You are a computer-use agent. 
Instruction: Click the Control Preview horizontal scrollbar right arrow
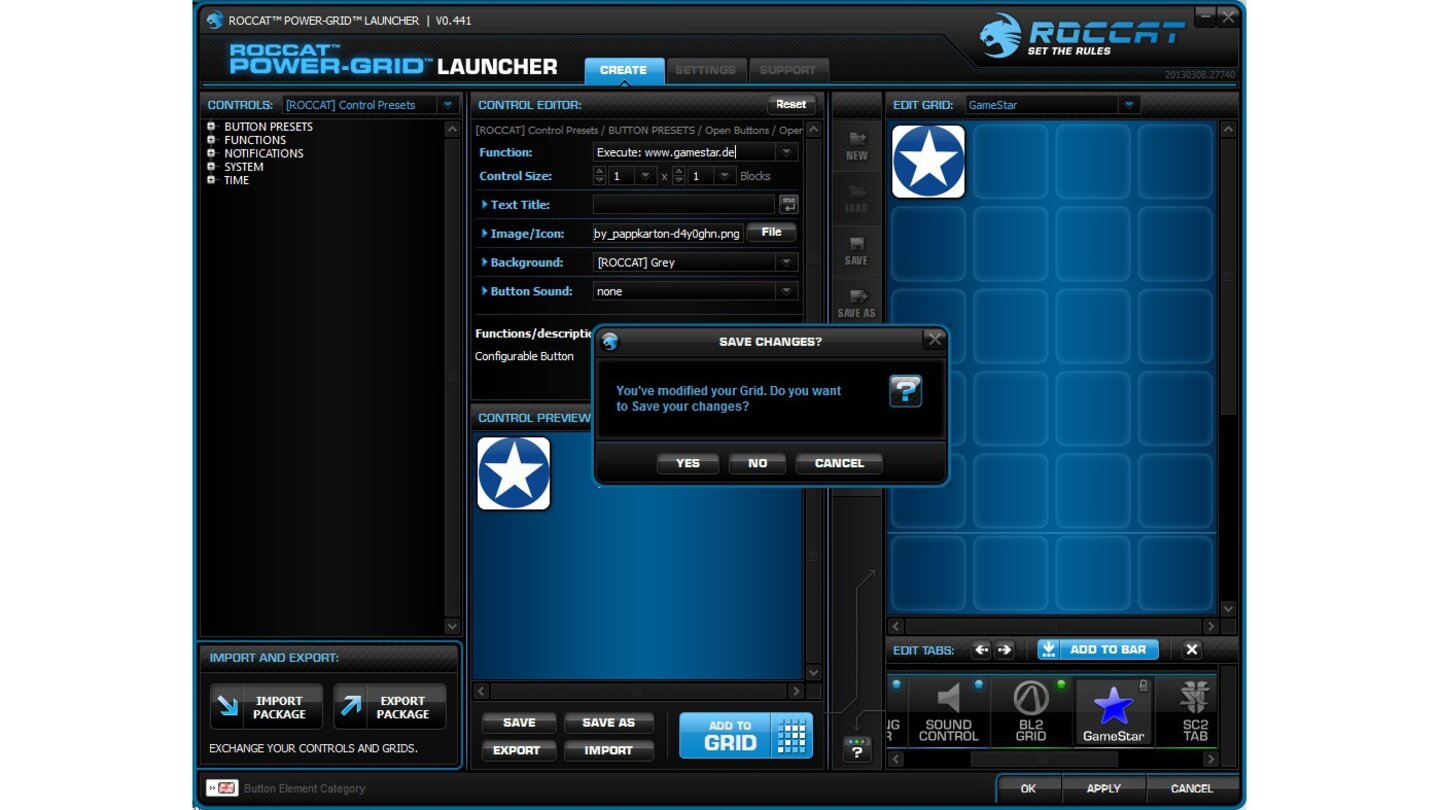[x=796, y=691]
